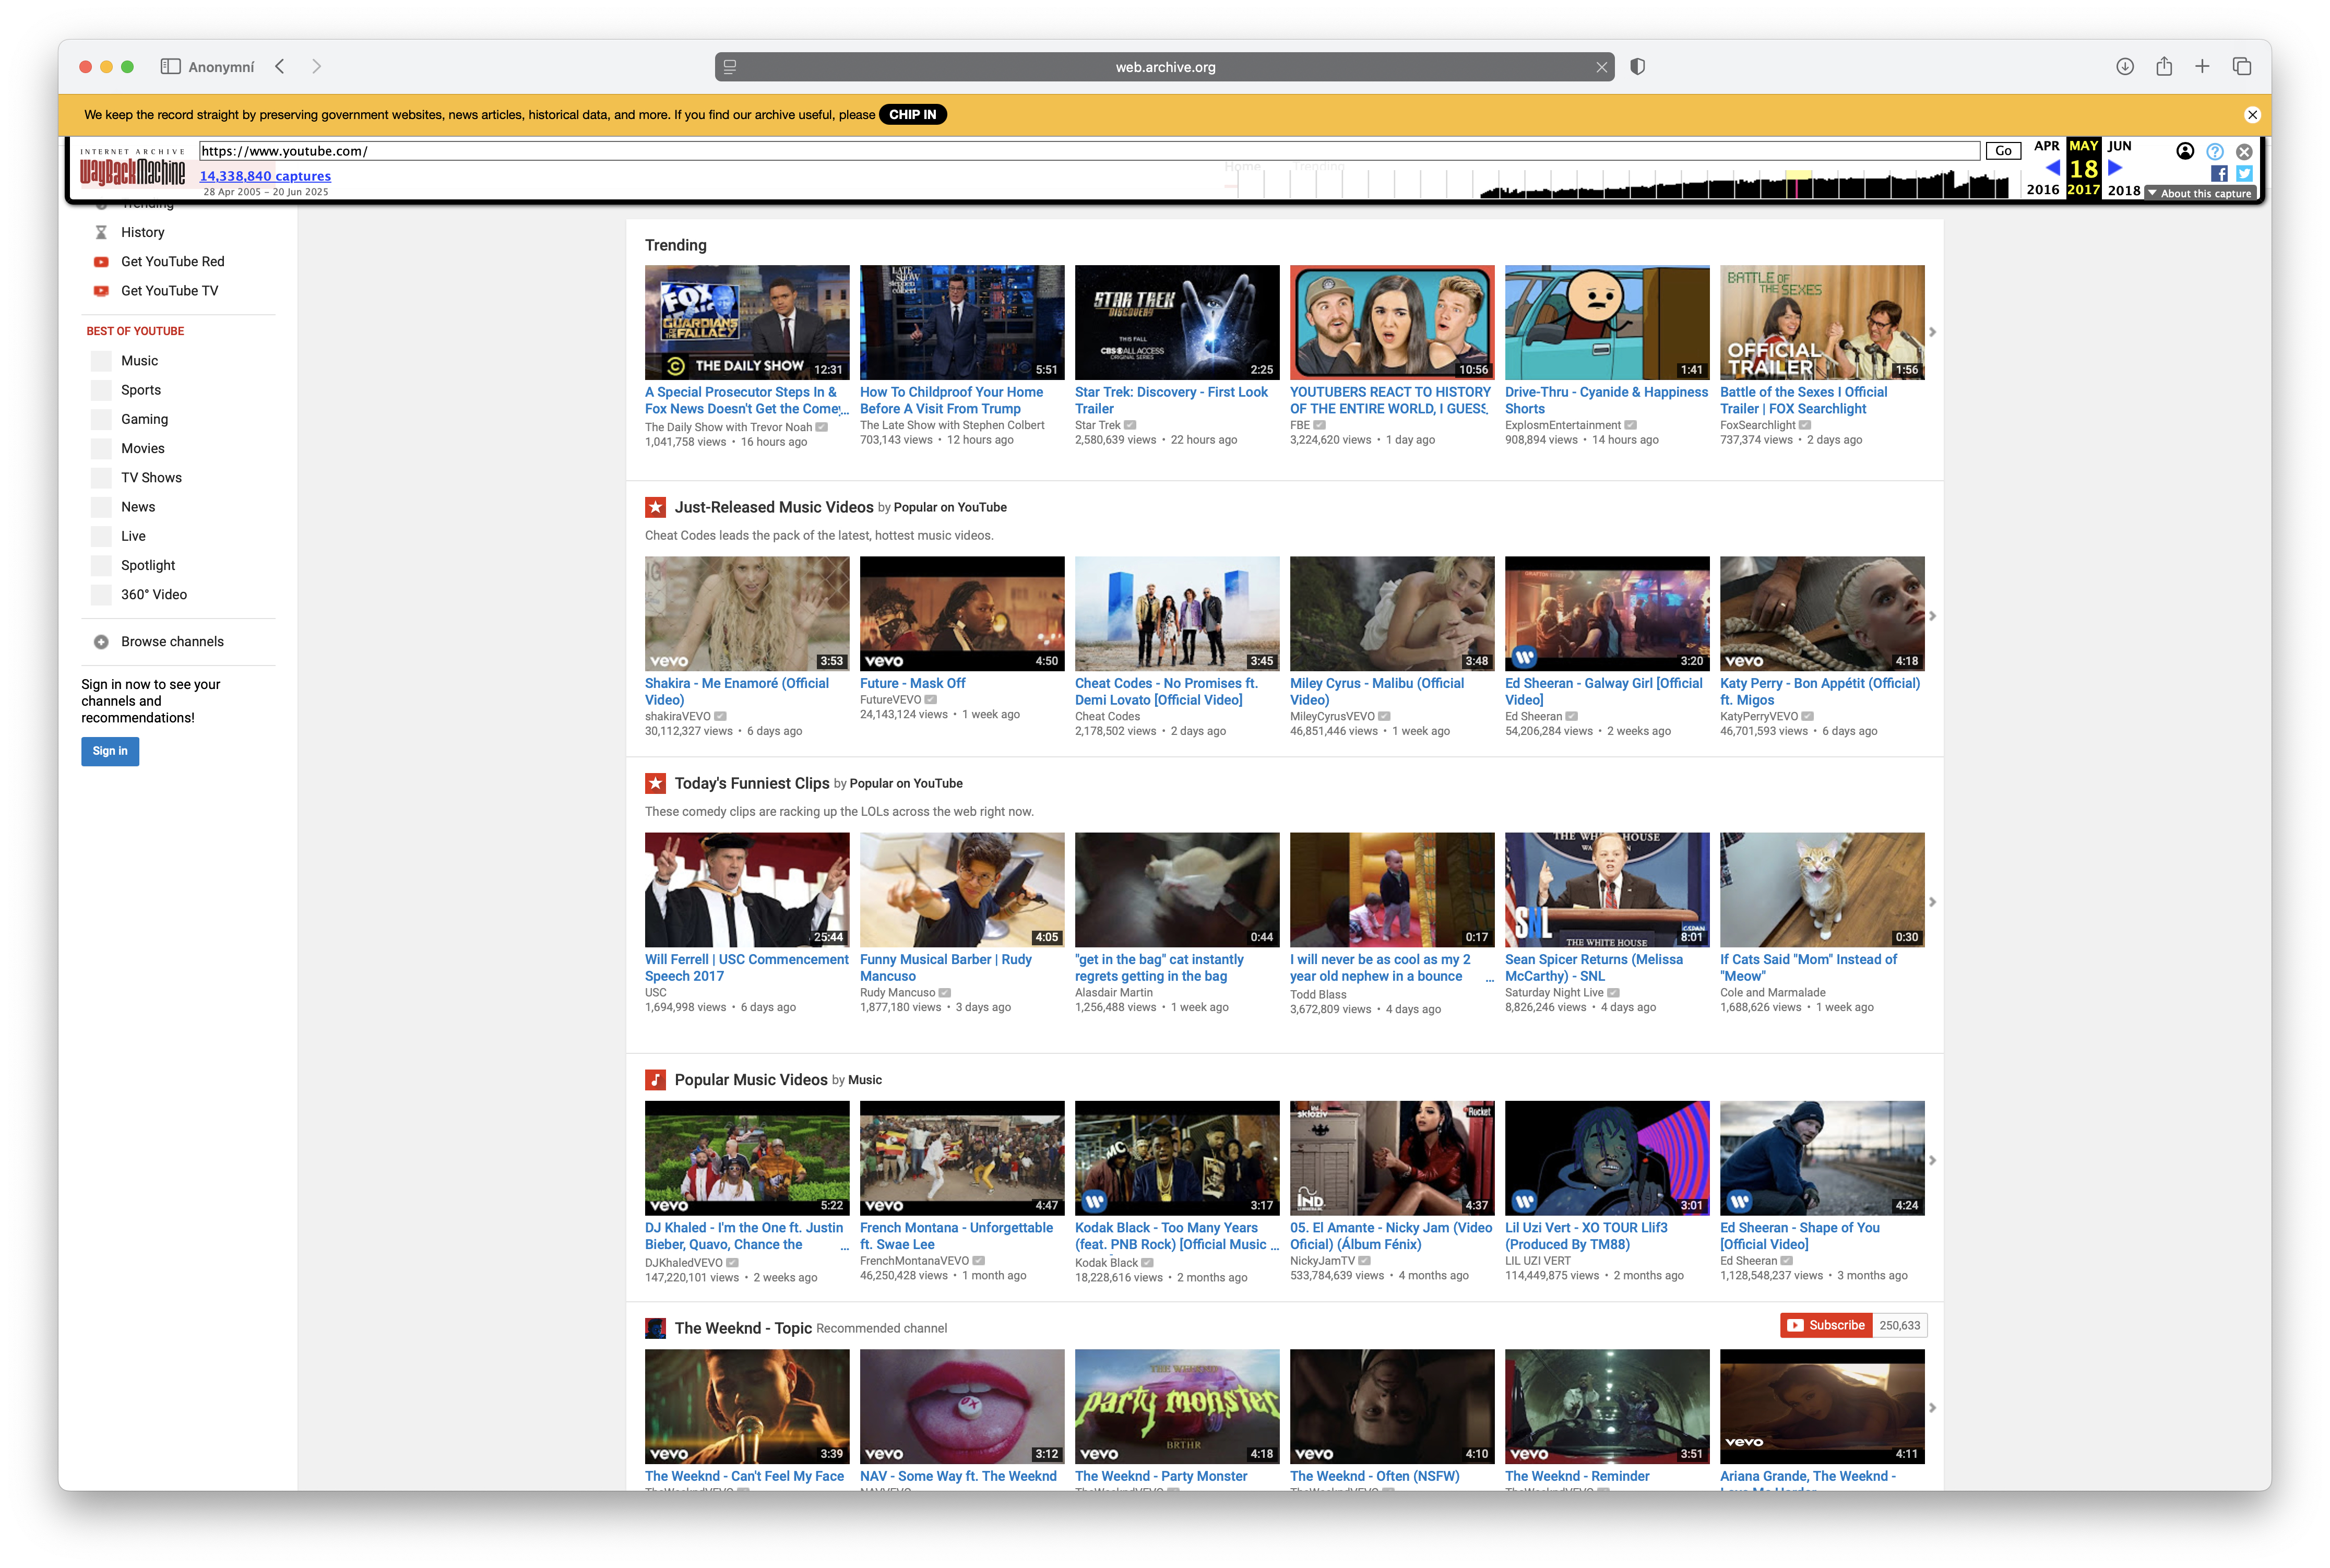The width and height of the screenshot is (2330, 1568).
Task: Expand About this capture dropdown
Action: tap(2199, 193)
